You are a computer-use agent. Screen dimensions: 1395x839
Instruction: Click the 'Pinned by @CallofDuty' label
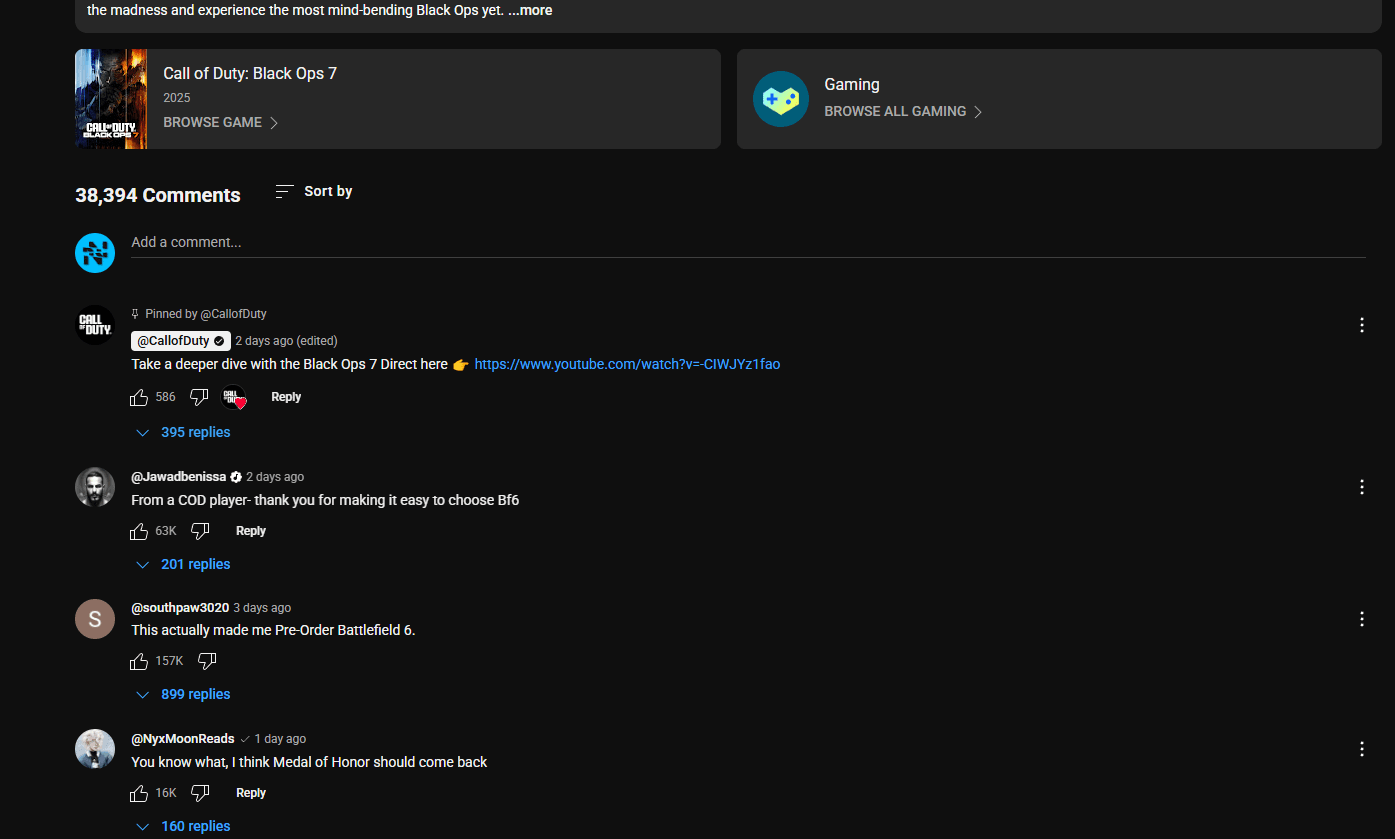(x=206, y=314)
